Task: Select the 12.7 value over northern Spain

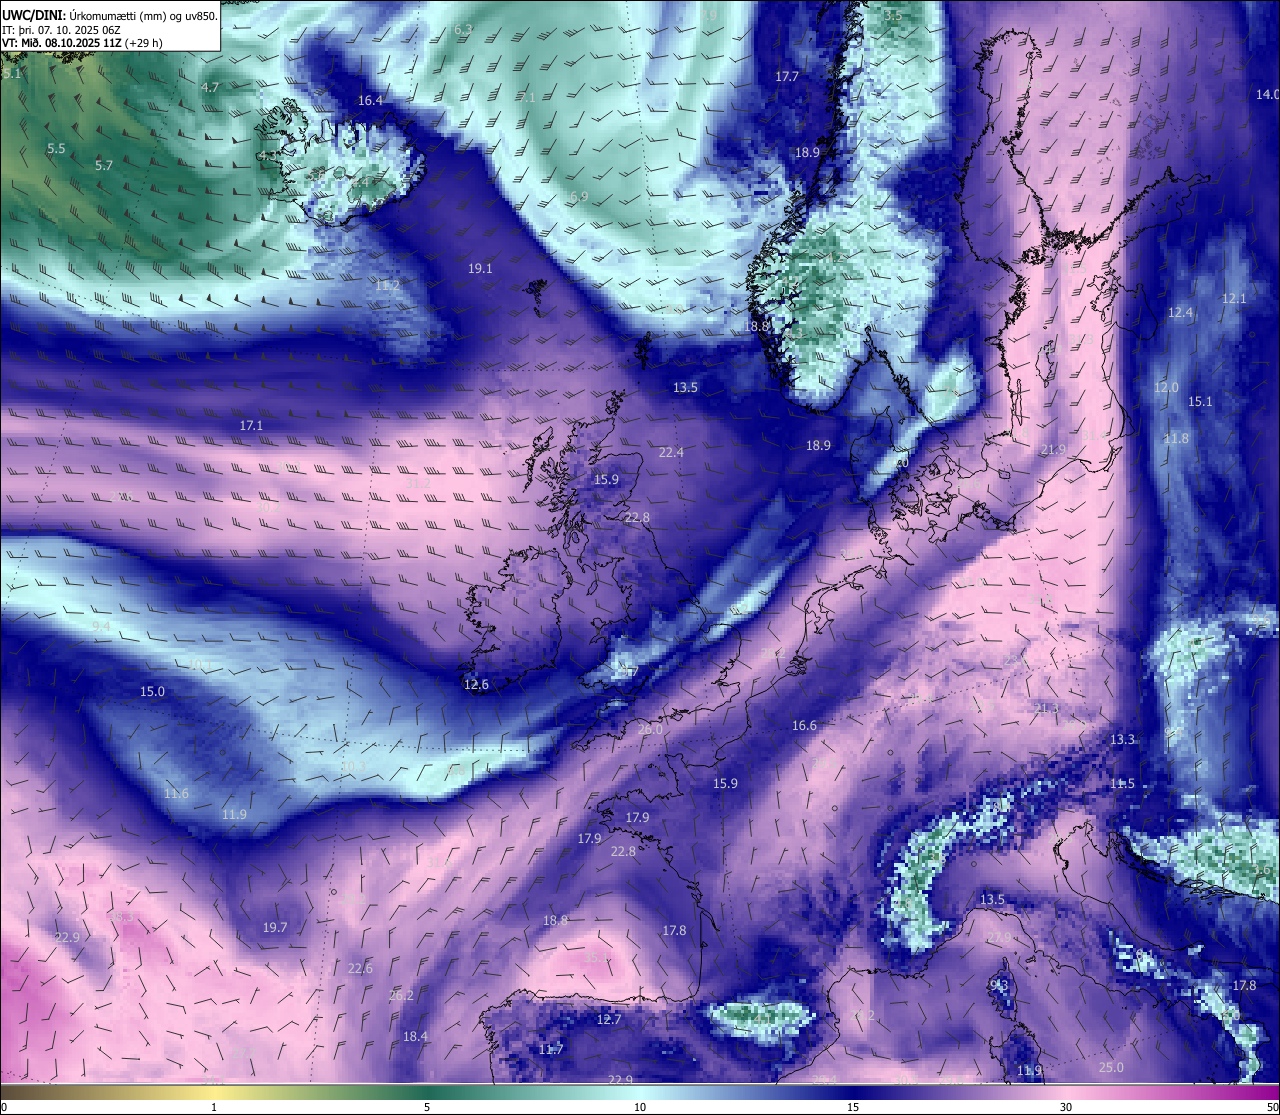Action: pyautogui.click(x=609, y=1020)
